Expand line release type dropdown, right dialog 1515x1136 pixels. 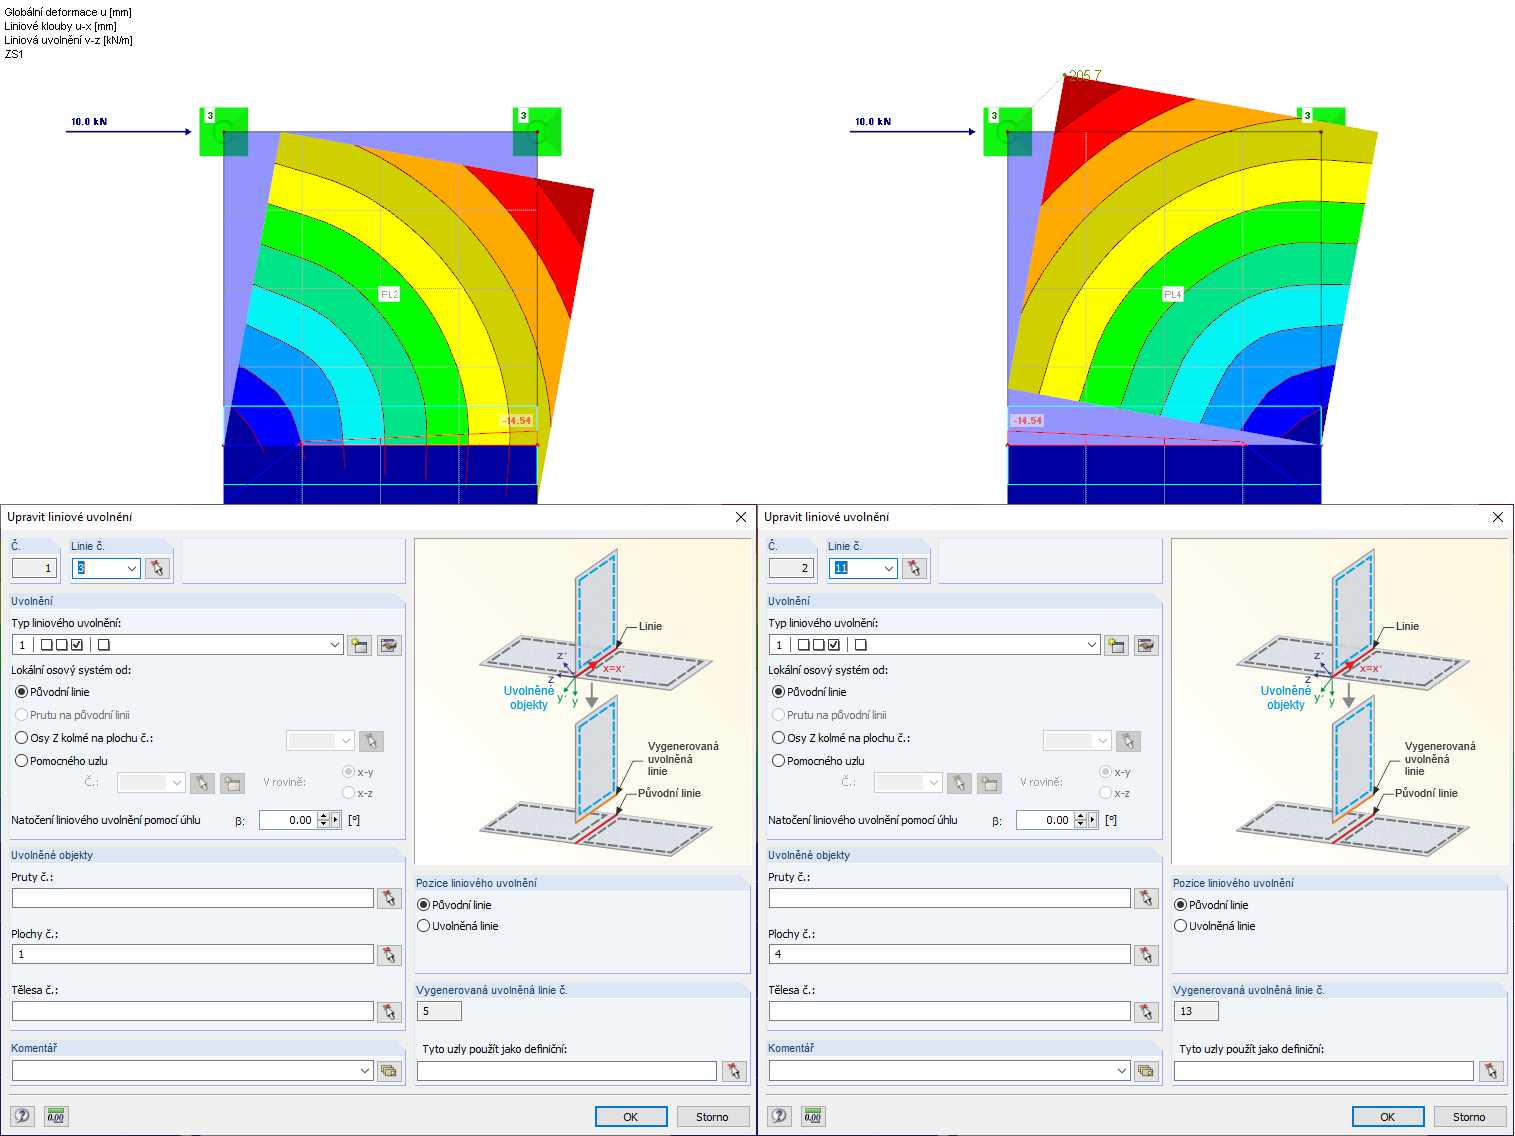click(1092, 645)
